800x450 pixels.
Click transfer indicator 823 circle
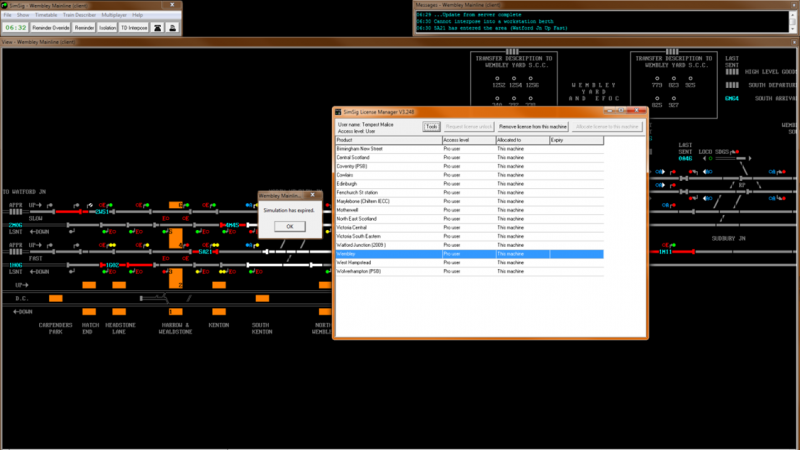click(673, 79)
